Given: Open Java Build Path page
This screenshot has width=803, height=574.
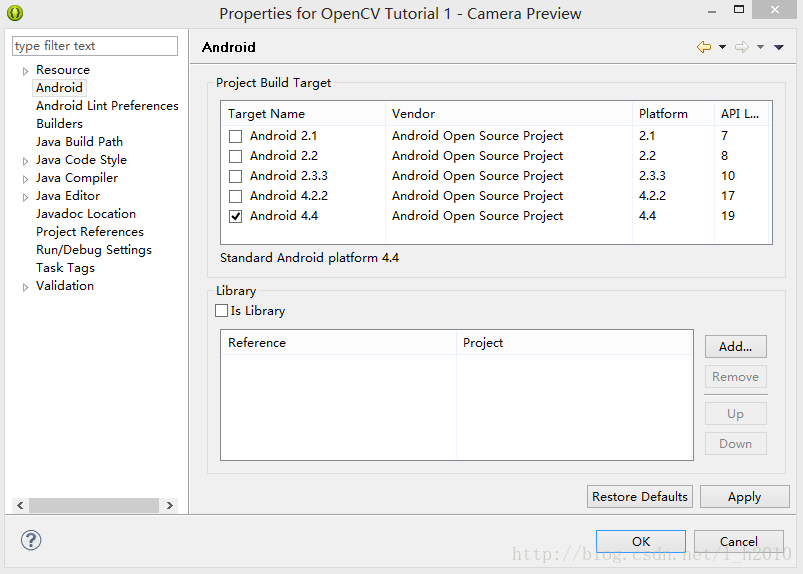Looking at the screenshot, I should click(79, 141).
